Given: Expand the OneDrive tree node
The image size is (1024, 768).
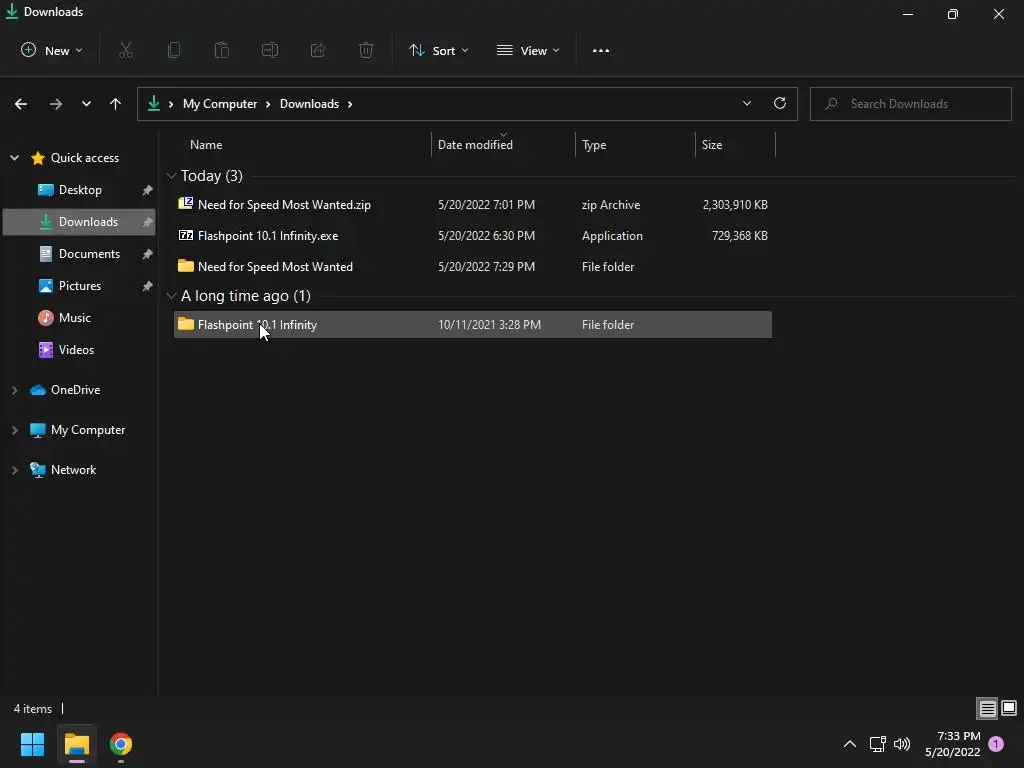Looking at the screenshot, I should (14, 390).
